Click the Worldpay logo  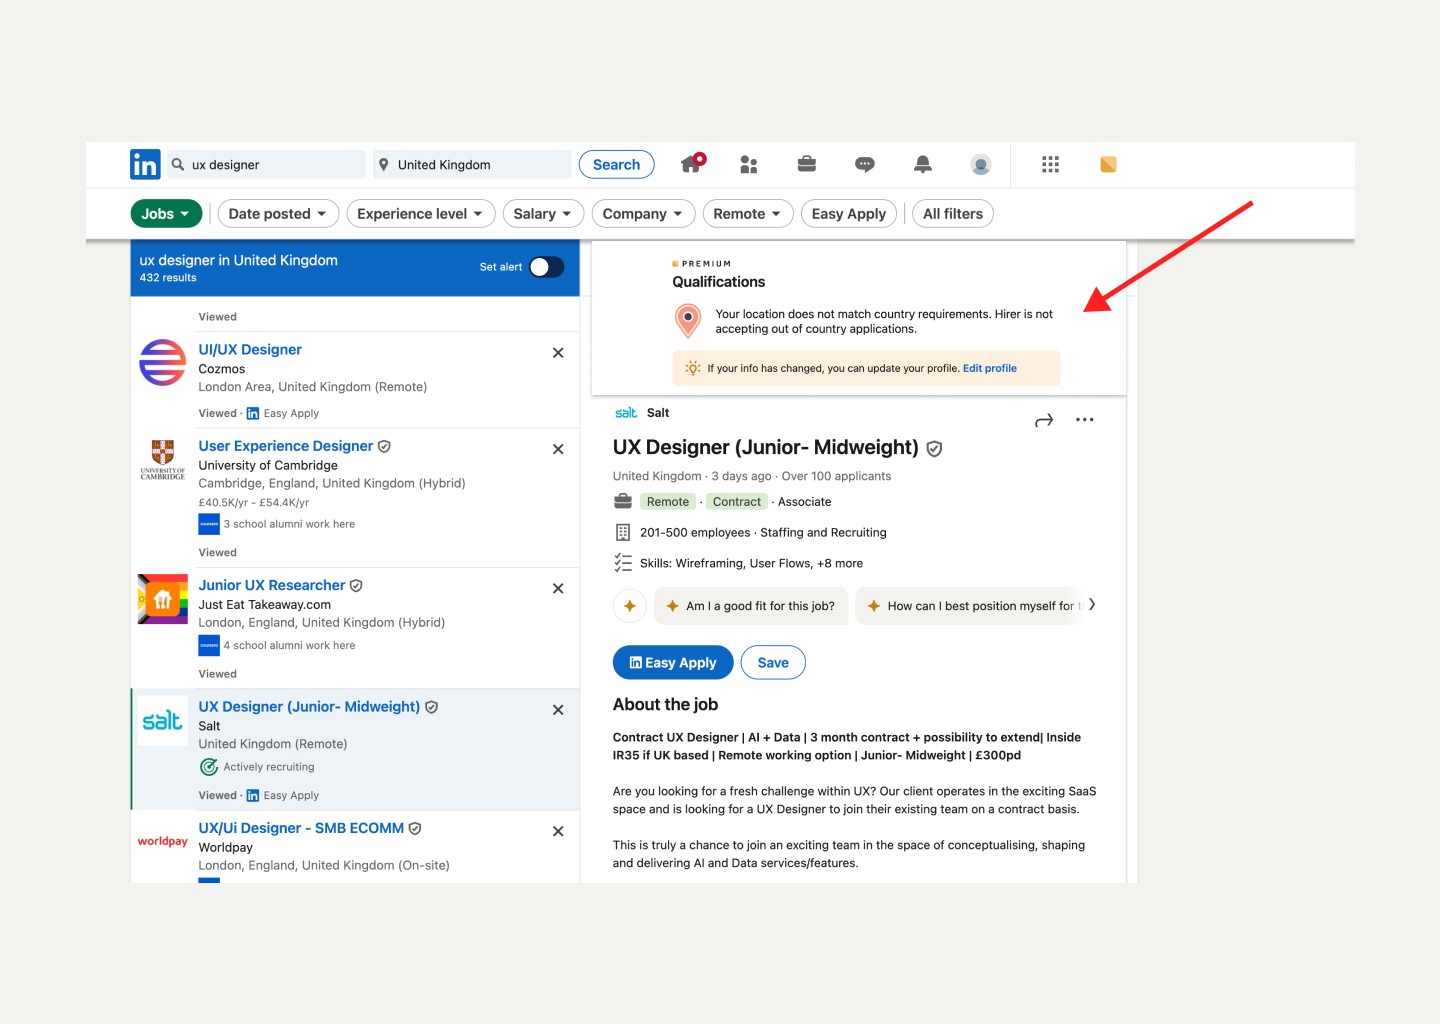[x=162, y=841]
